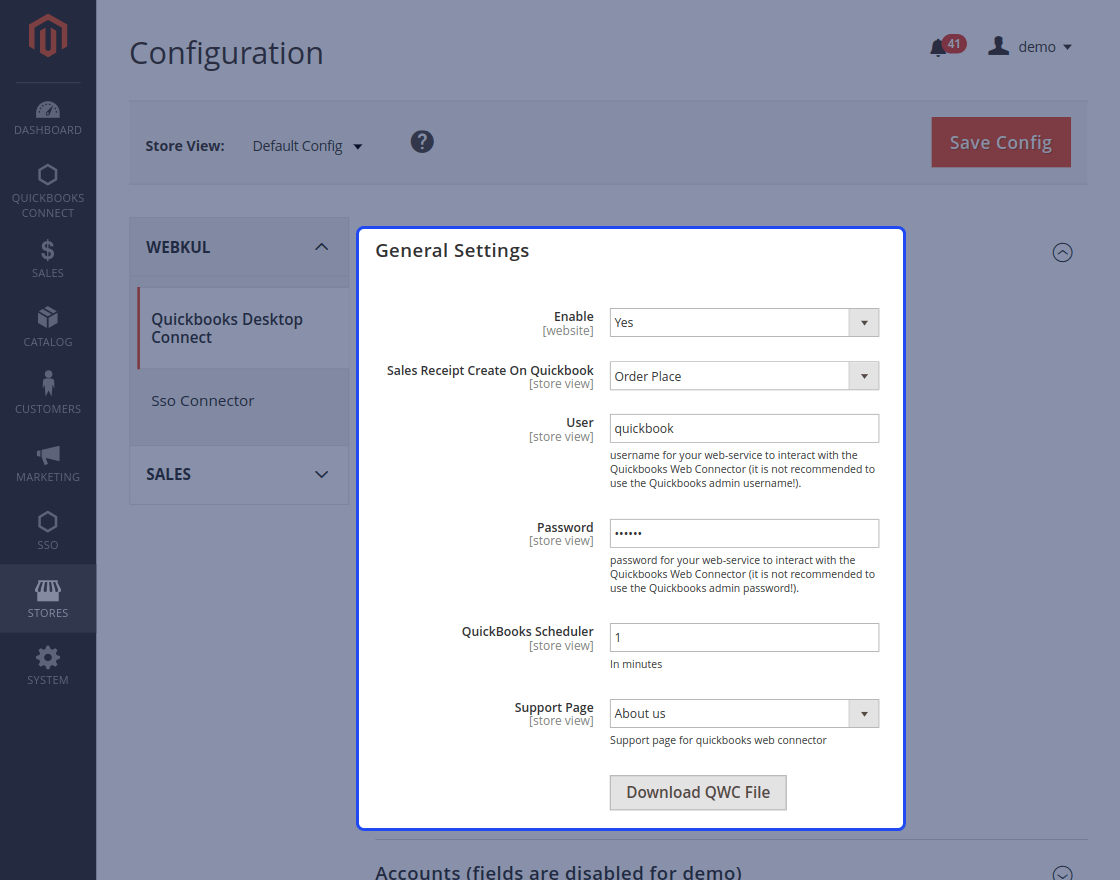Open the demo account menu arrow
The image size is (1120, 880).
[1068, 47]
